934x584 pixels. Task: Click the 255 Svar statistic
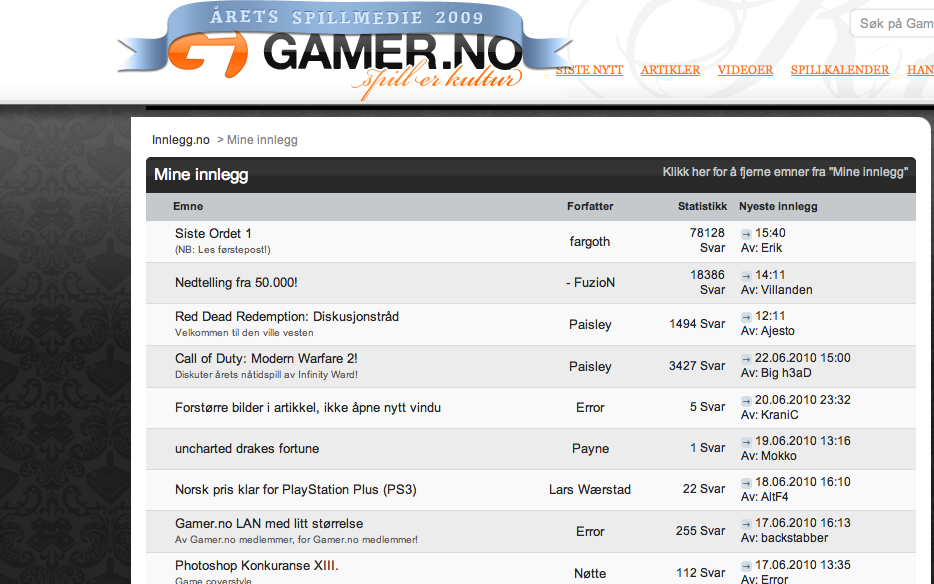point(700,531)
